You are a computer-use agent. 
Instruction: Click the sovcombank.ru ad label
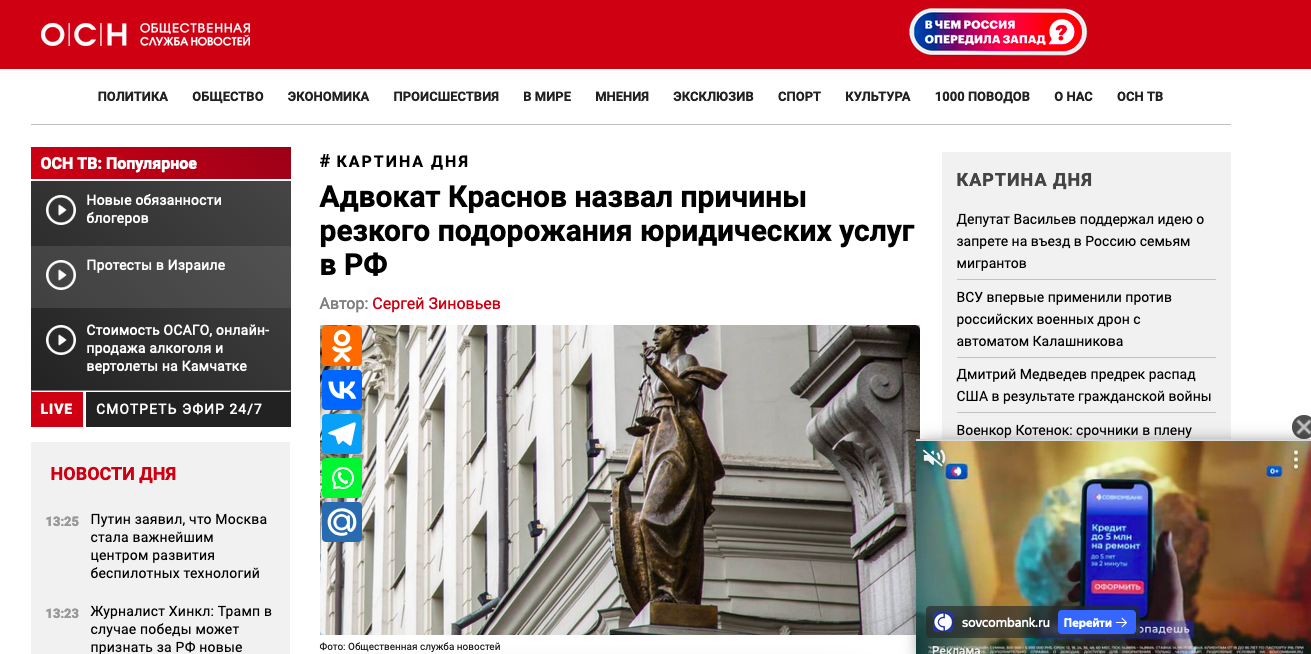[x=1005, y=622]
